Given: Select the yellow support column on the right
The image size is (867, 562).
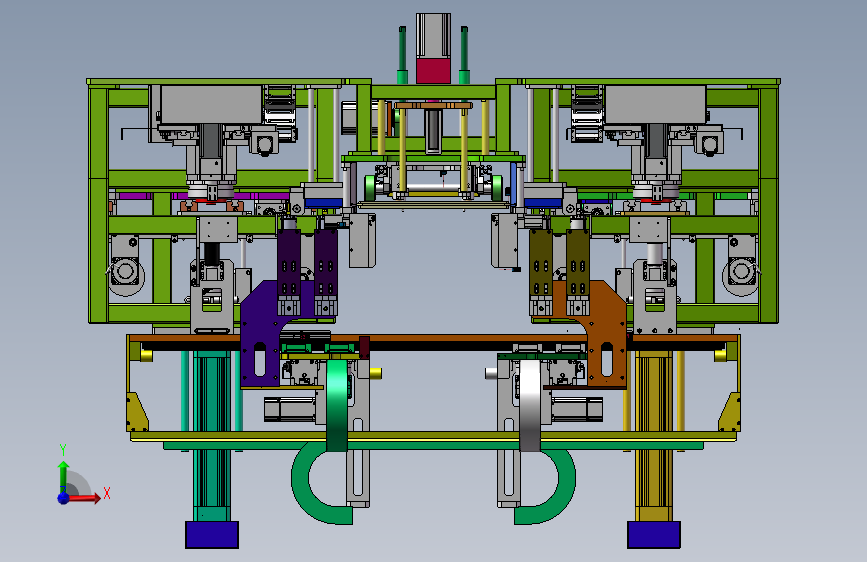Looking at the screenshot, I should (654, 436).
